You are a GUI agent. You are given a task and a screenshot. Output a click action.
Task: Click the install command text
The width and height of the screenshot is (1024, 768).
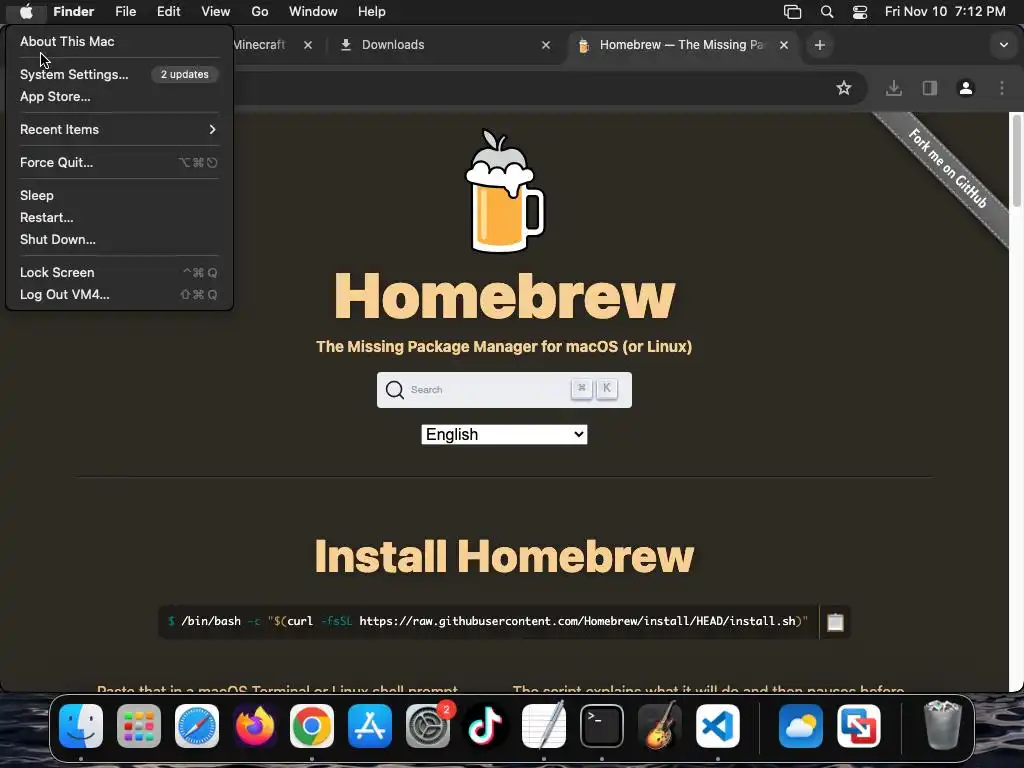[488, 621]
